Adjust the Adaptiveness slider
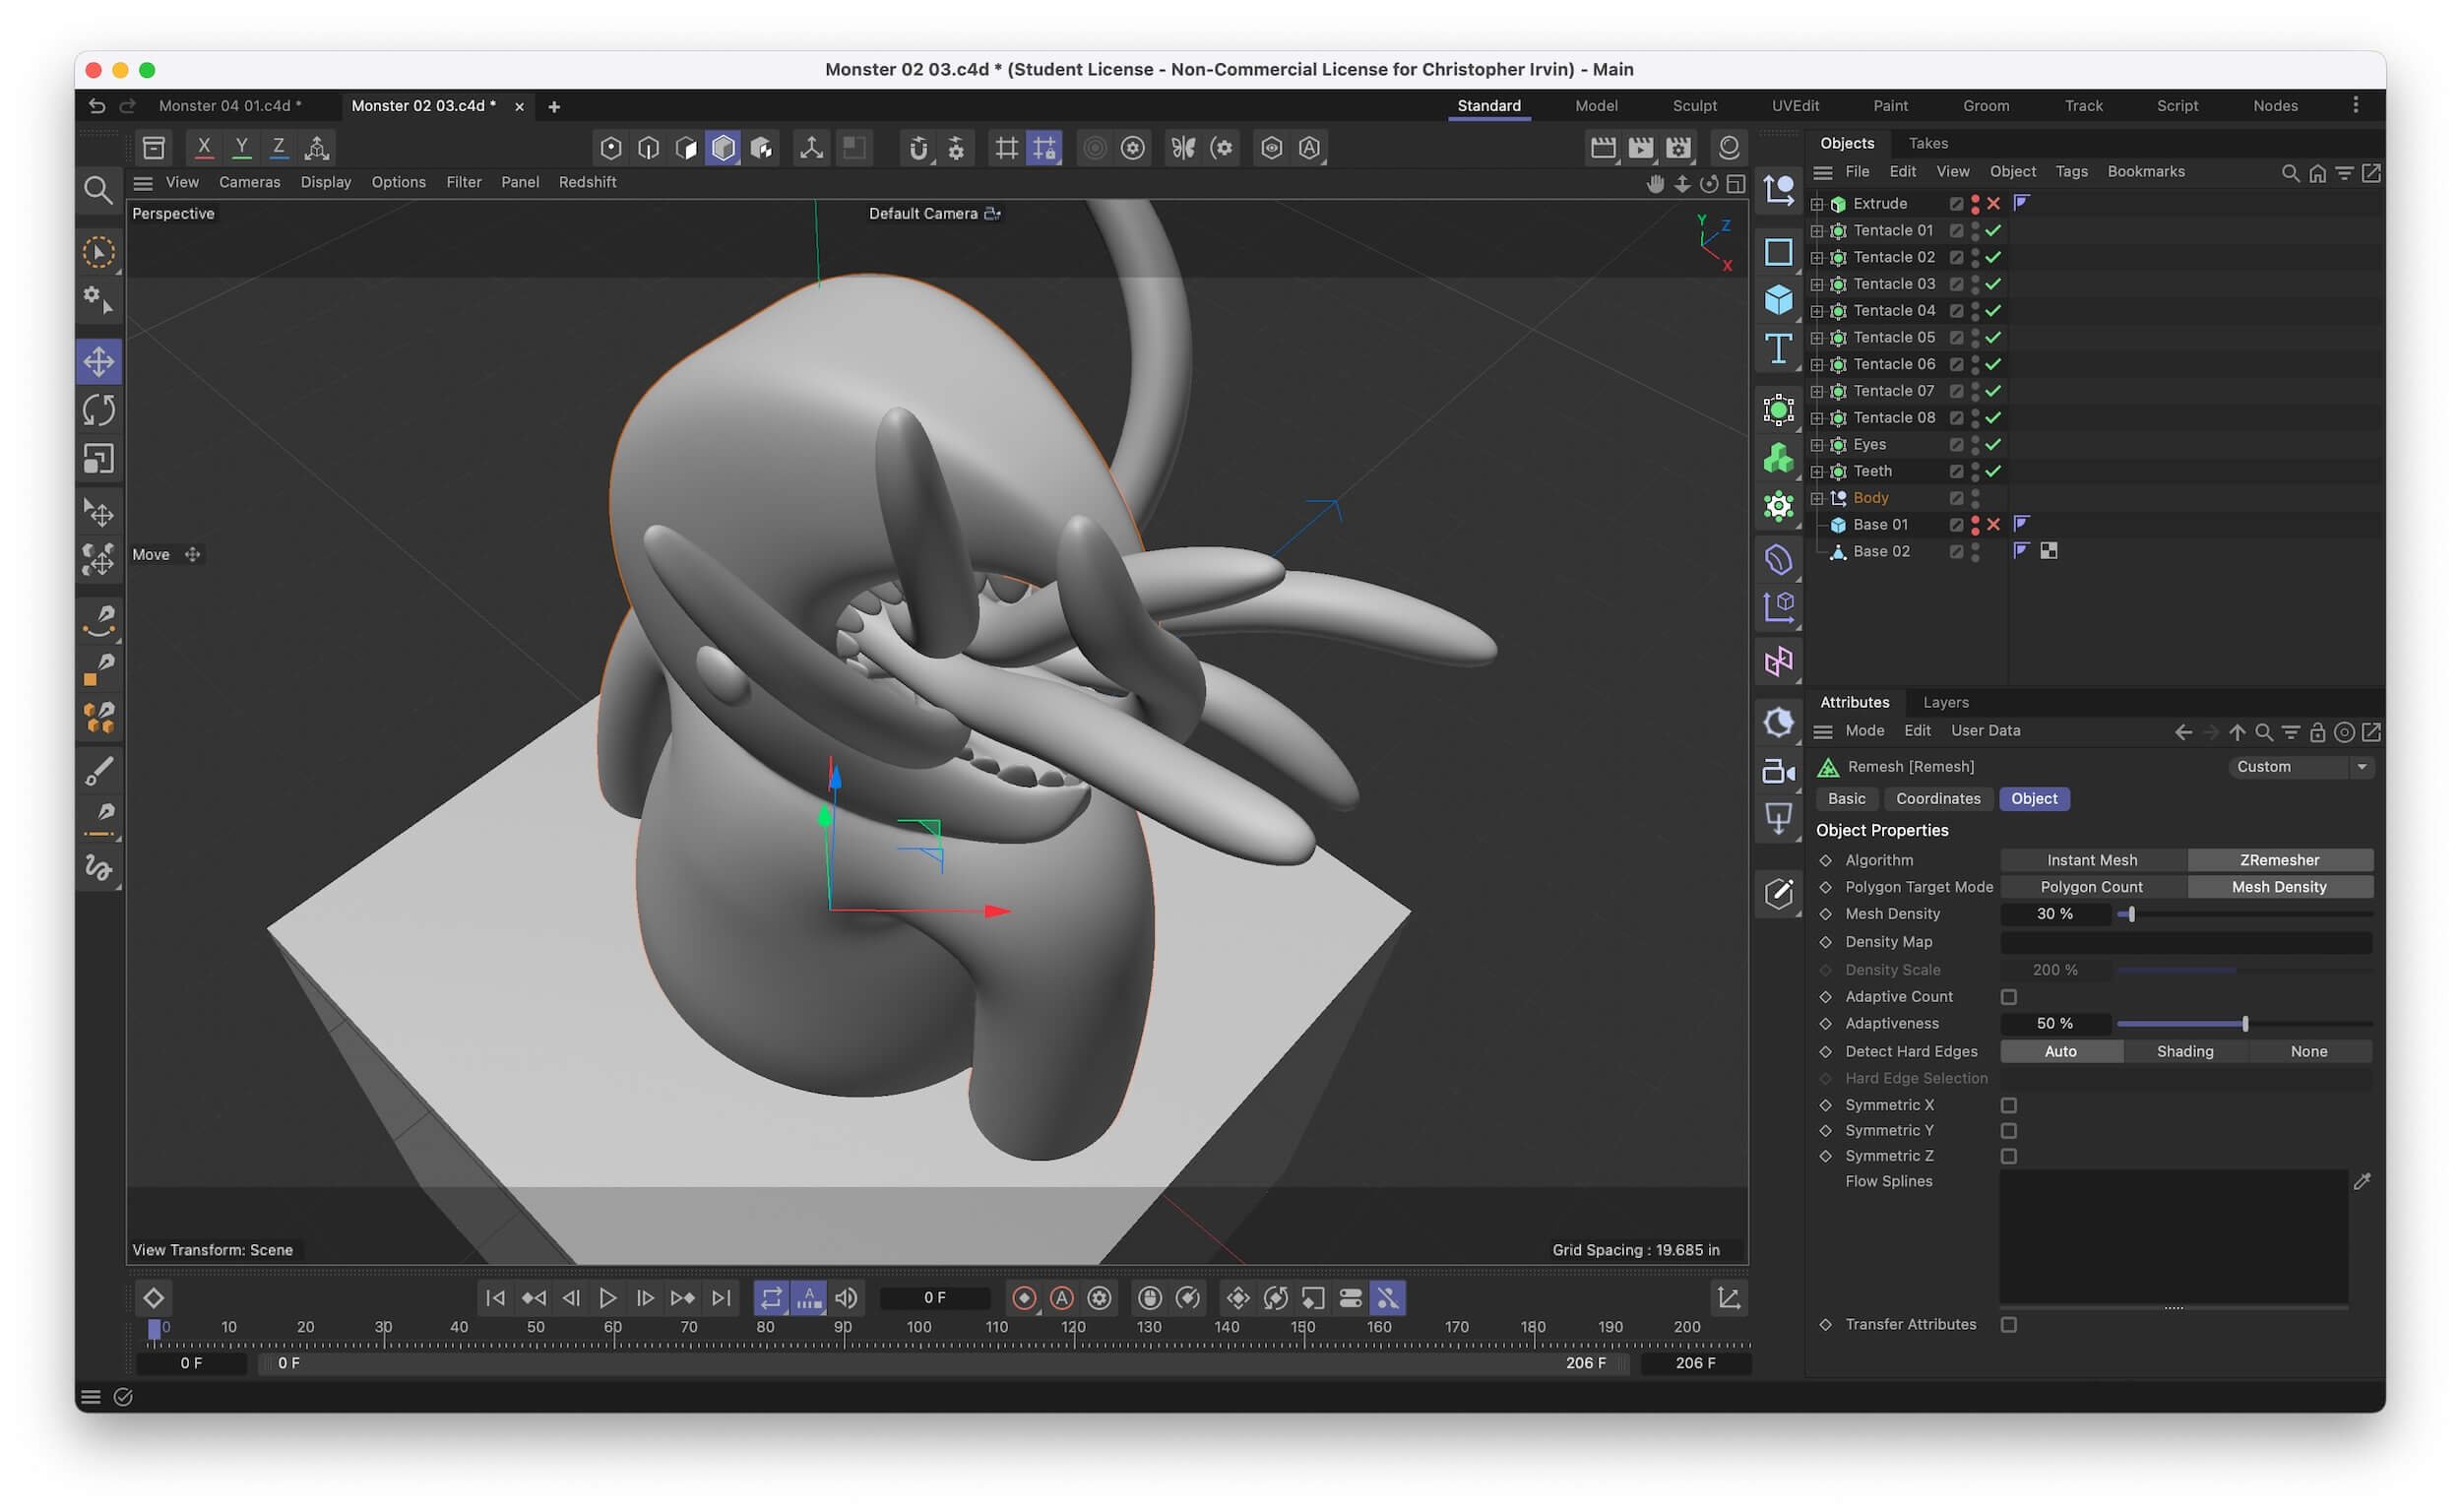 (x=2244, y=1024)
